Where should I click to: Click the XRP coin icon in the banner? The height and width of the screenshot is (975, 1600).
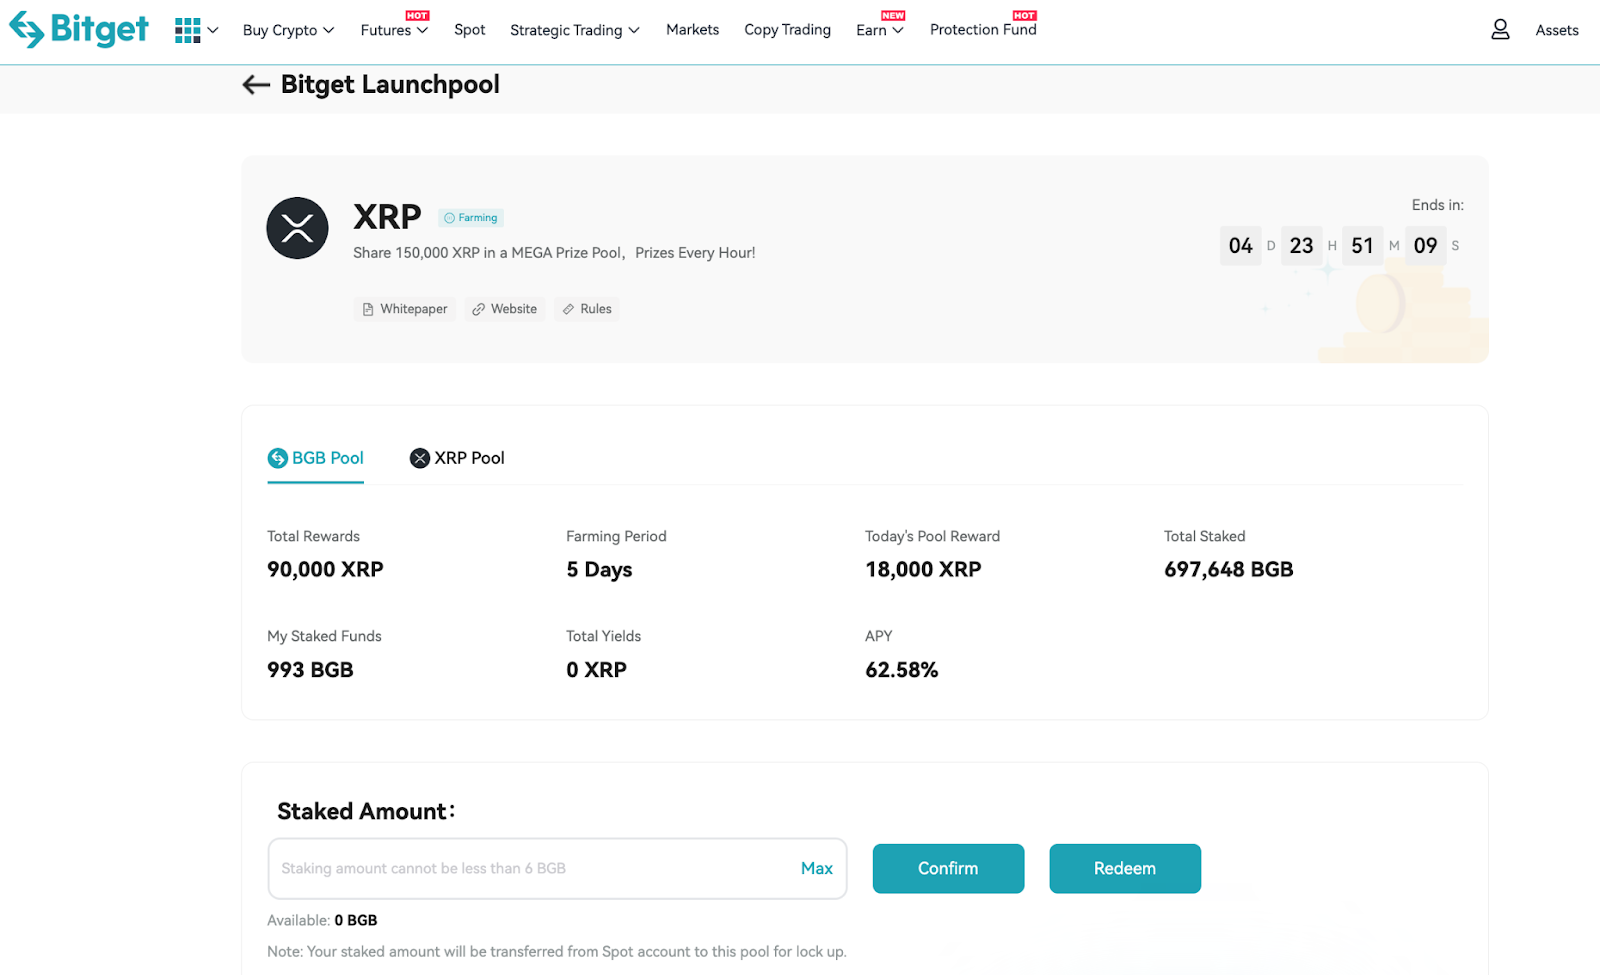click(296, 228)
